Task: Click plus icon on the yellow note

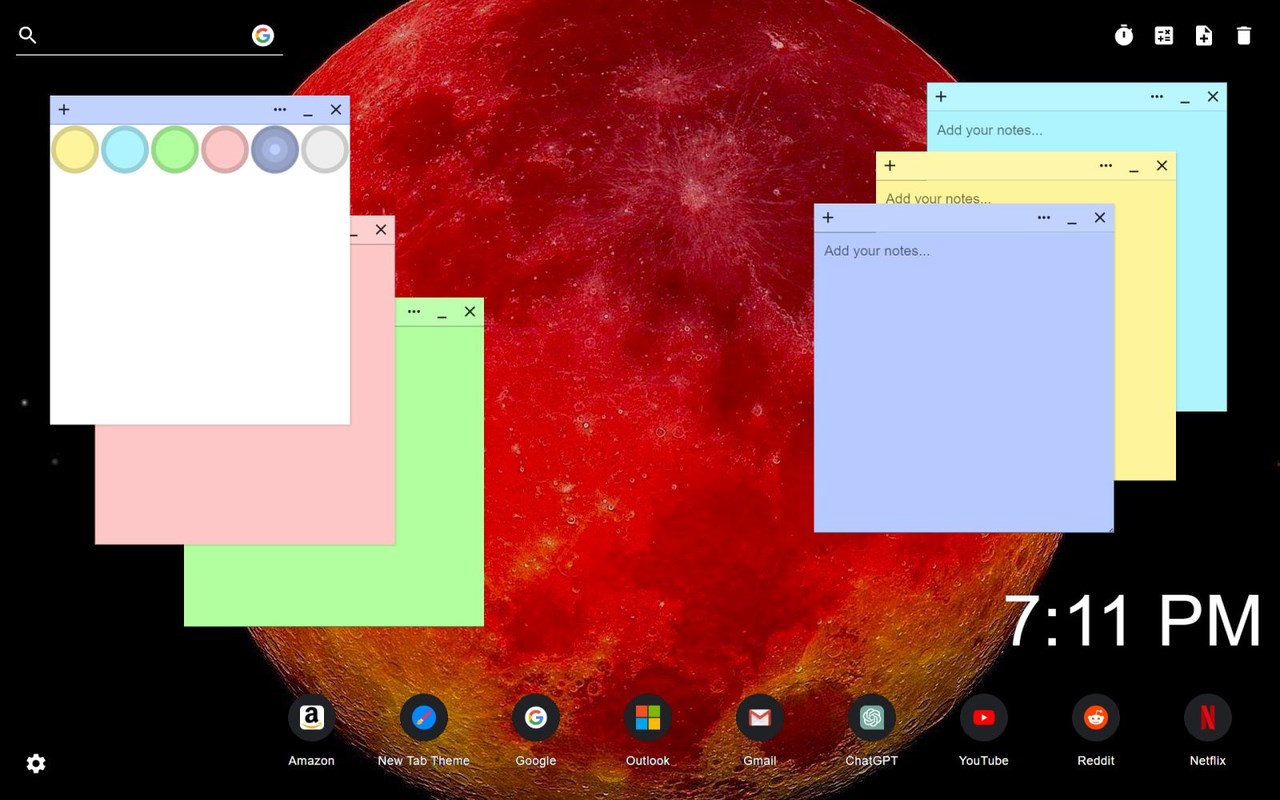Action: (x=890, y=166)
